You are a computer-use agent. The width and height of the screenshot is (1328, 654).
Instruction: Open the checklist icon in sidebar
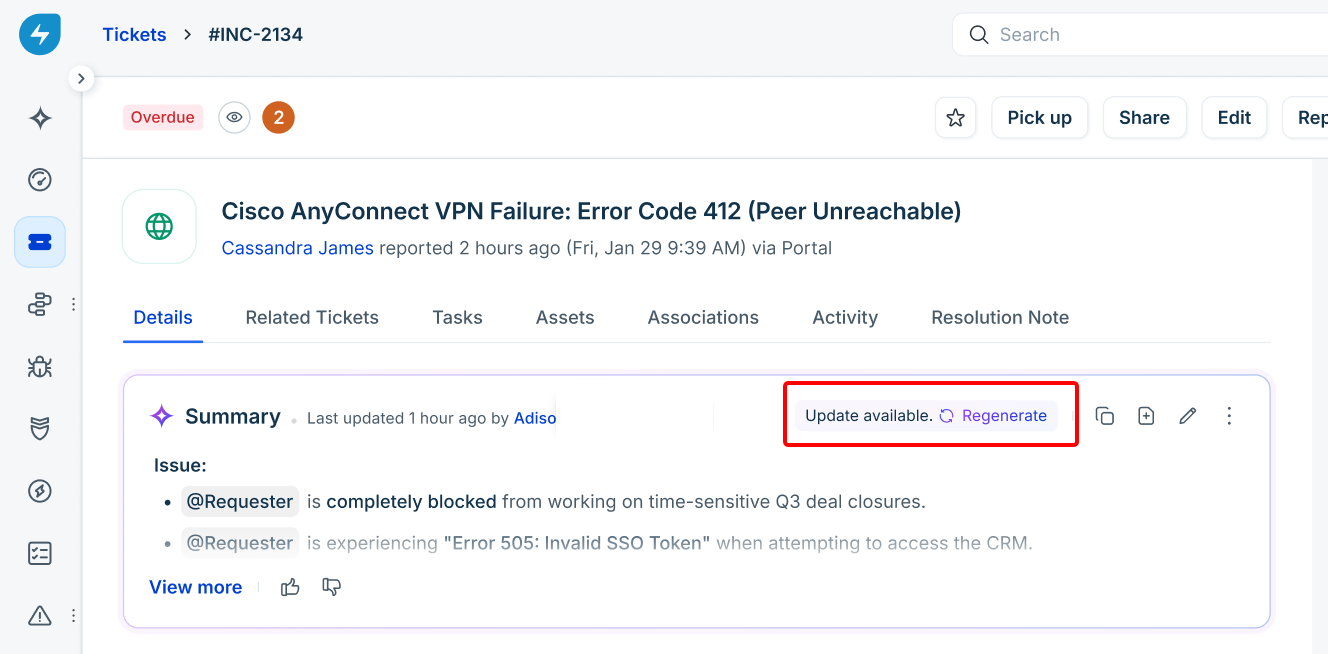(40, 553)
